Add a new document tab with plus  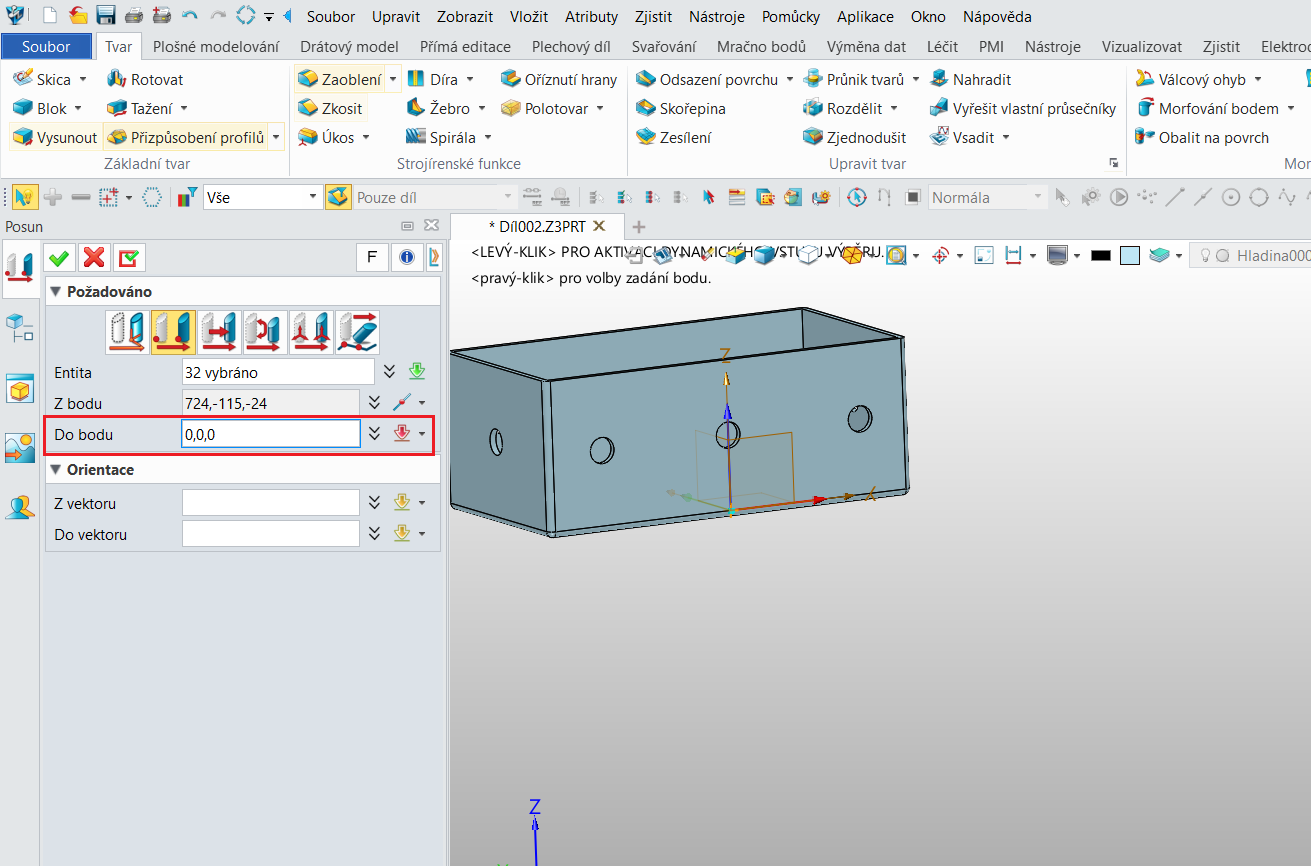pyautogui.click(x=639, y=226)
